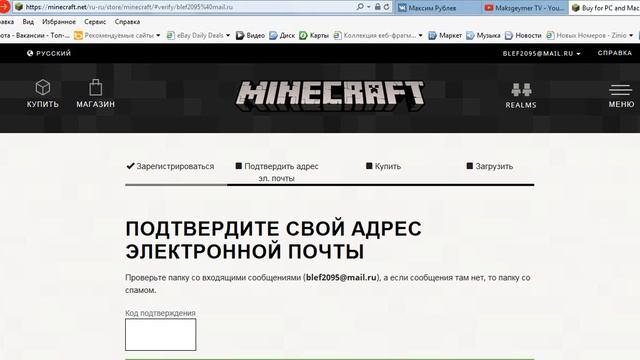This screenshot has width=640, height=360.
Task: Click site favicon in address bar
Action: tap(19, 7)
